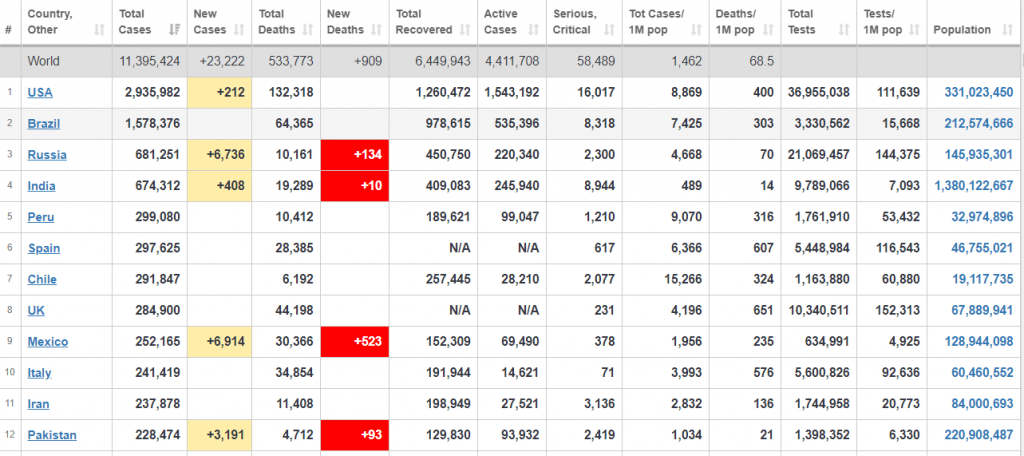Click Chile Tot Cases/1M pop 15,266
1024x456 pixels.
pyautogui.click(x=683, y=280)
